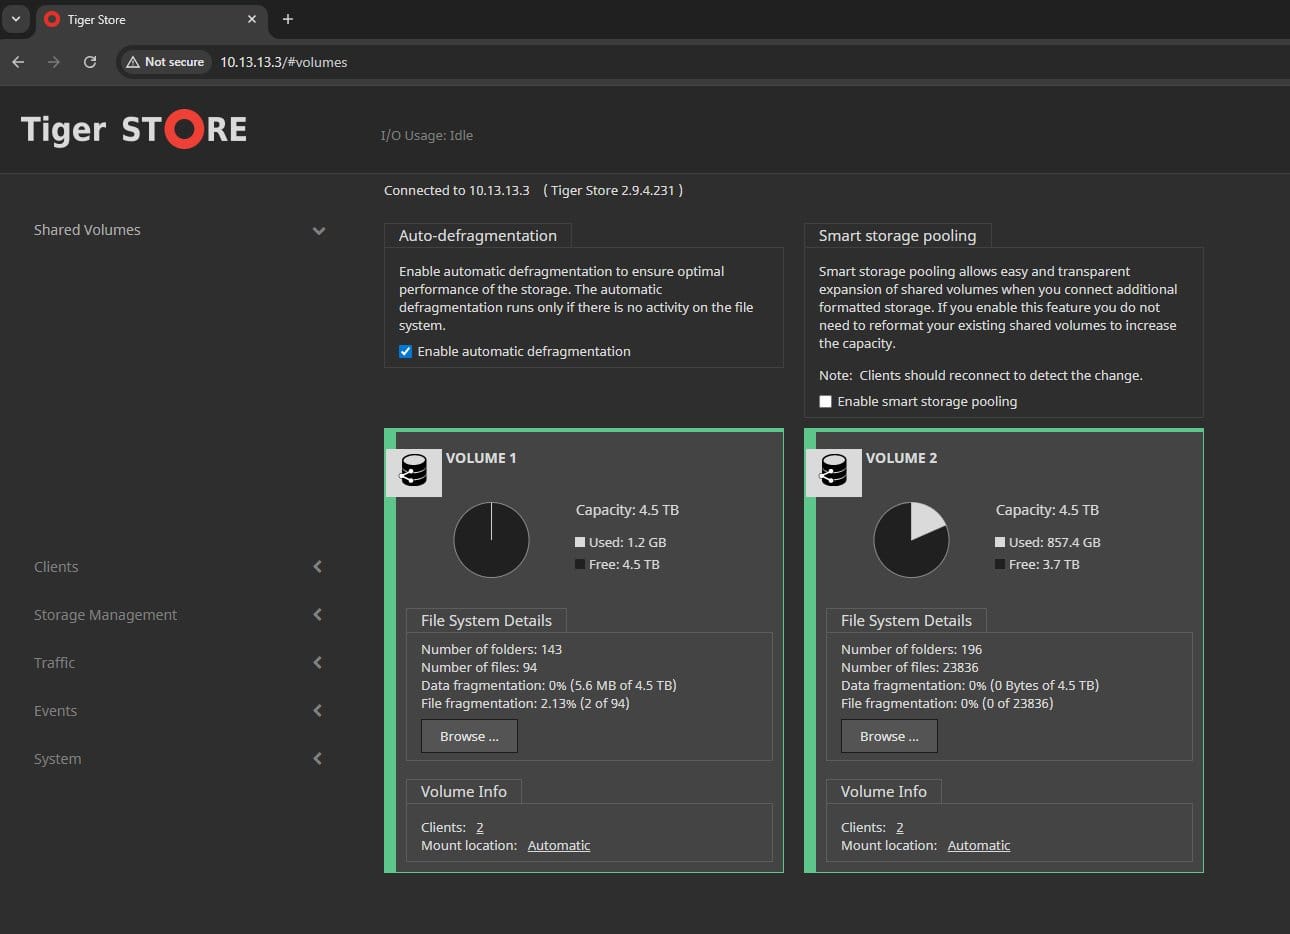
Task: Disable the automatic defragmentation checkbox
Action: pyautogui.click(x=405, y=352)
